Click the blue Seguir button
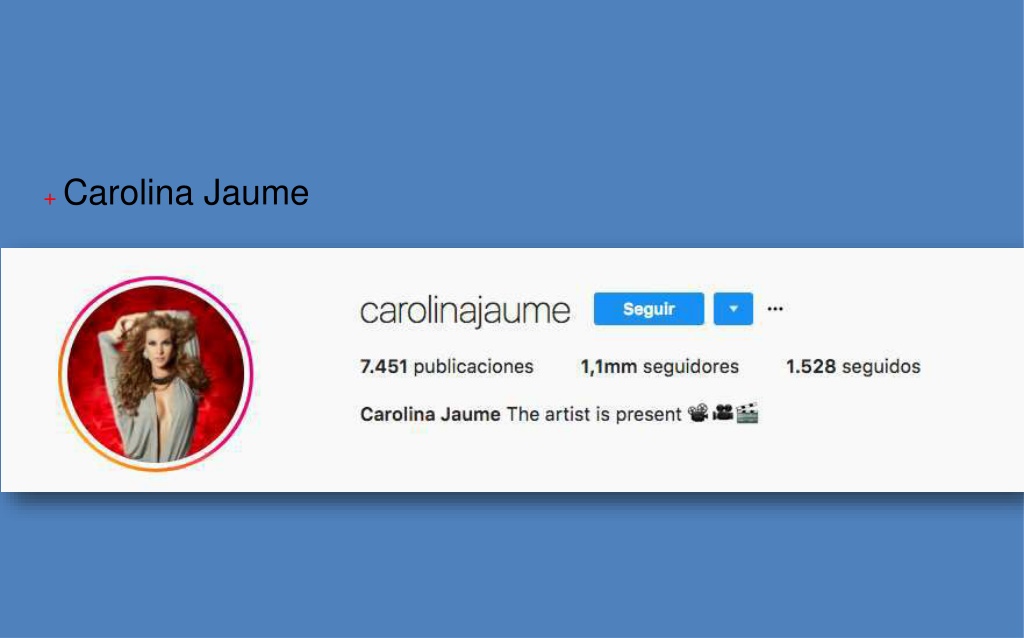The width and height of the screenshot is (1024, 638). click(x=648, y=309)
